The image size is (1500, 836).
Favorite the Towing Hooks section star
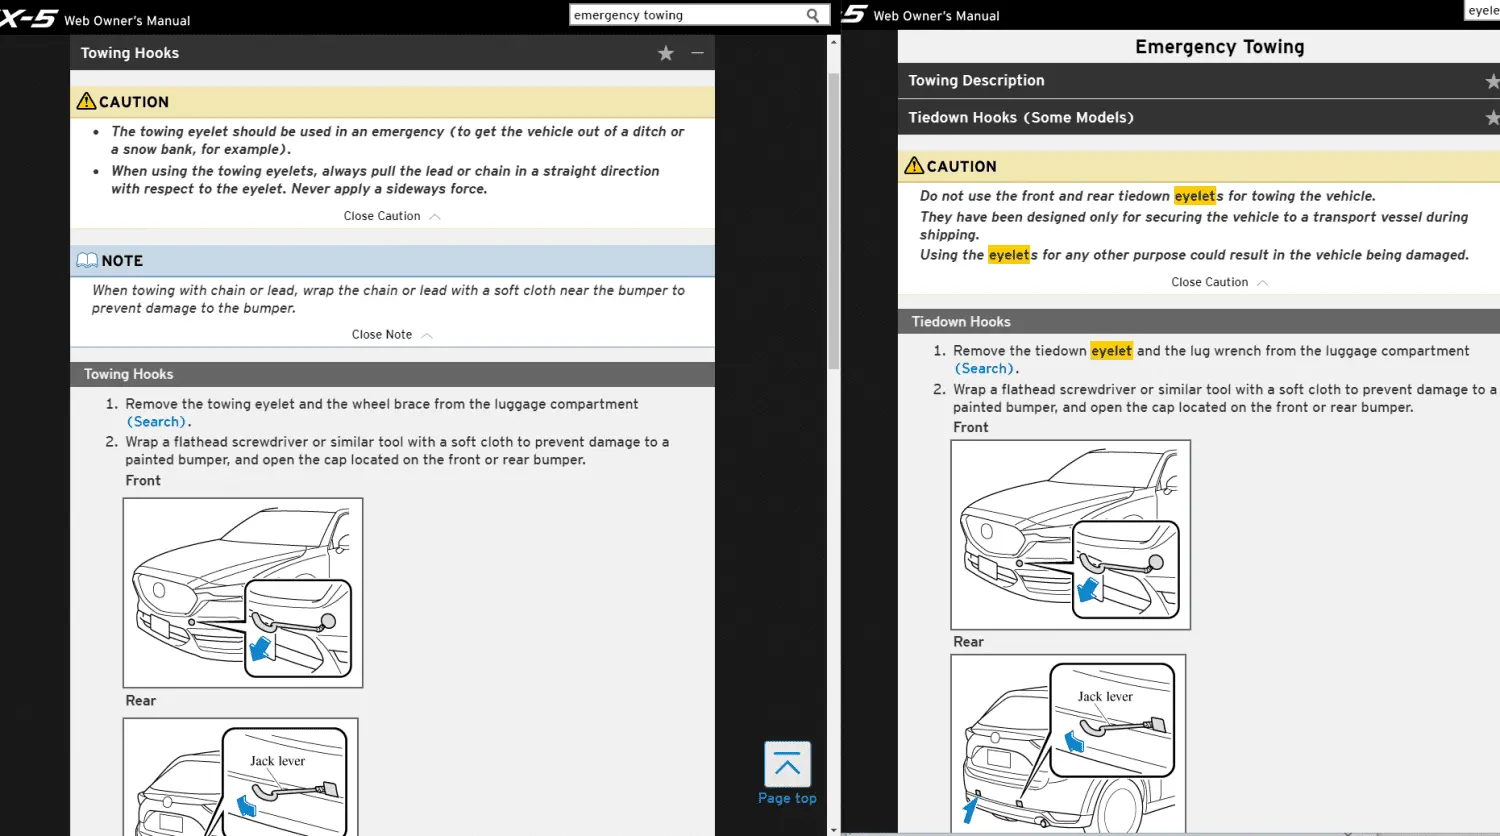pyautogui.click(x=666, y=53)
